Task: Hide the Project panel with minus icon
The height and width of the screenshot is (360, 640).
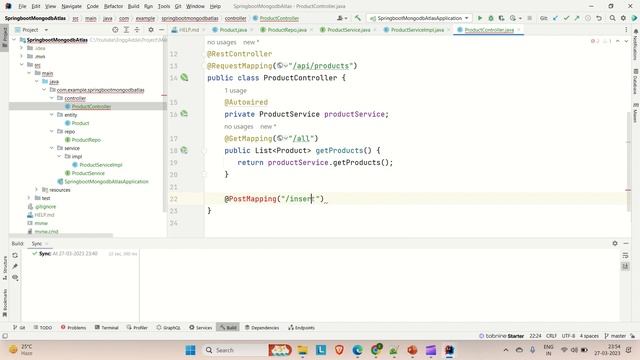Action: point(161,30)
